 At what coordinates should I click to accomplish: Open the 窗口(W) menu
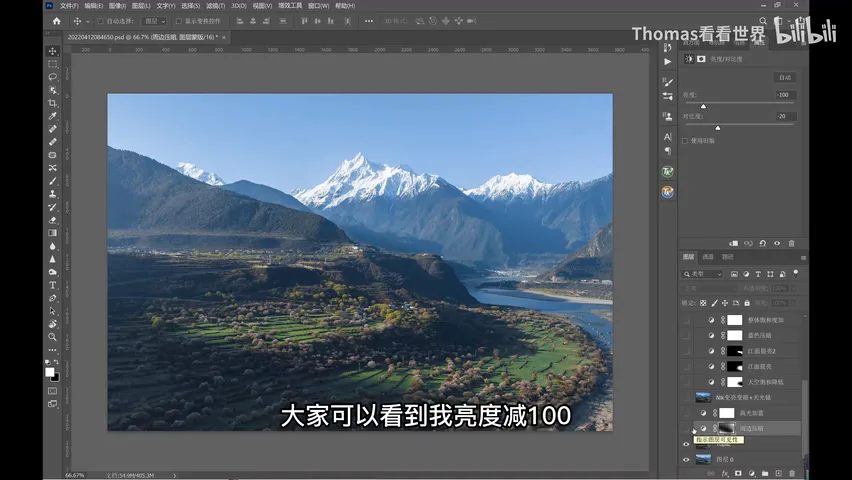(318, 5)
